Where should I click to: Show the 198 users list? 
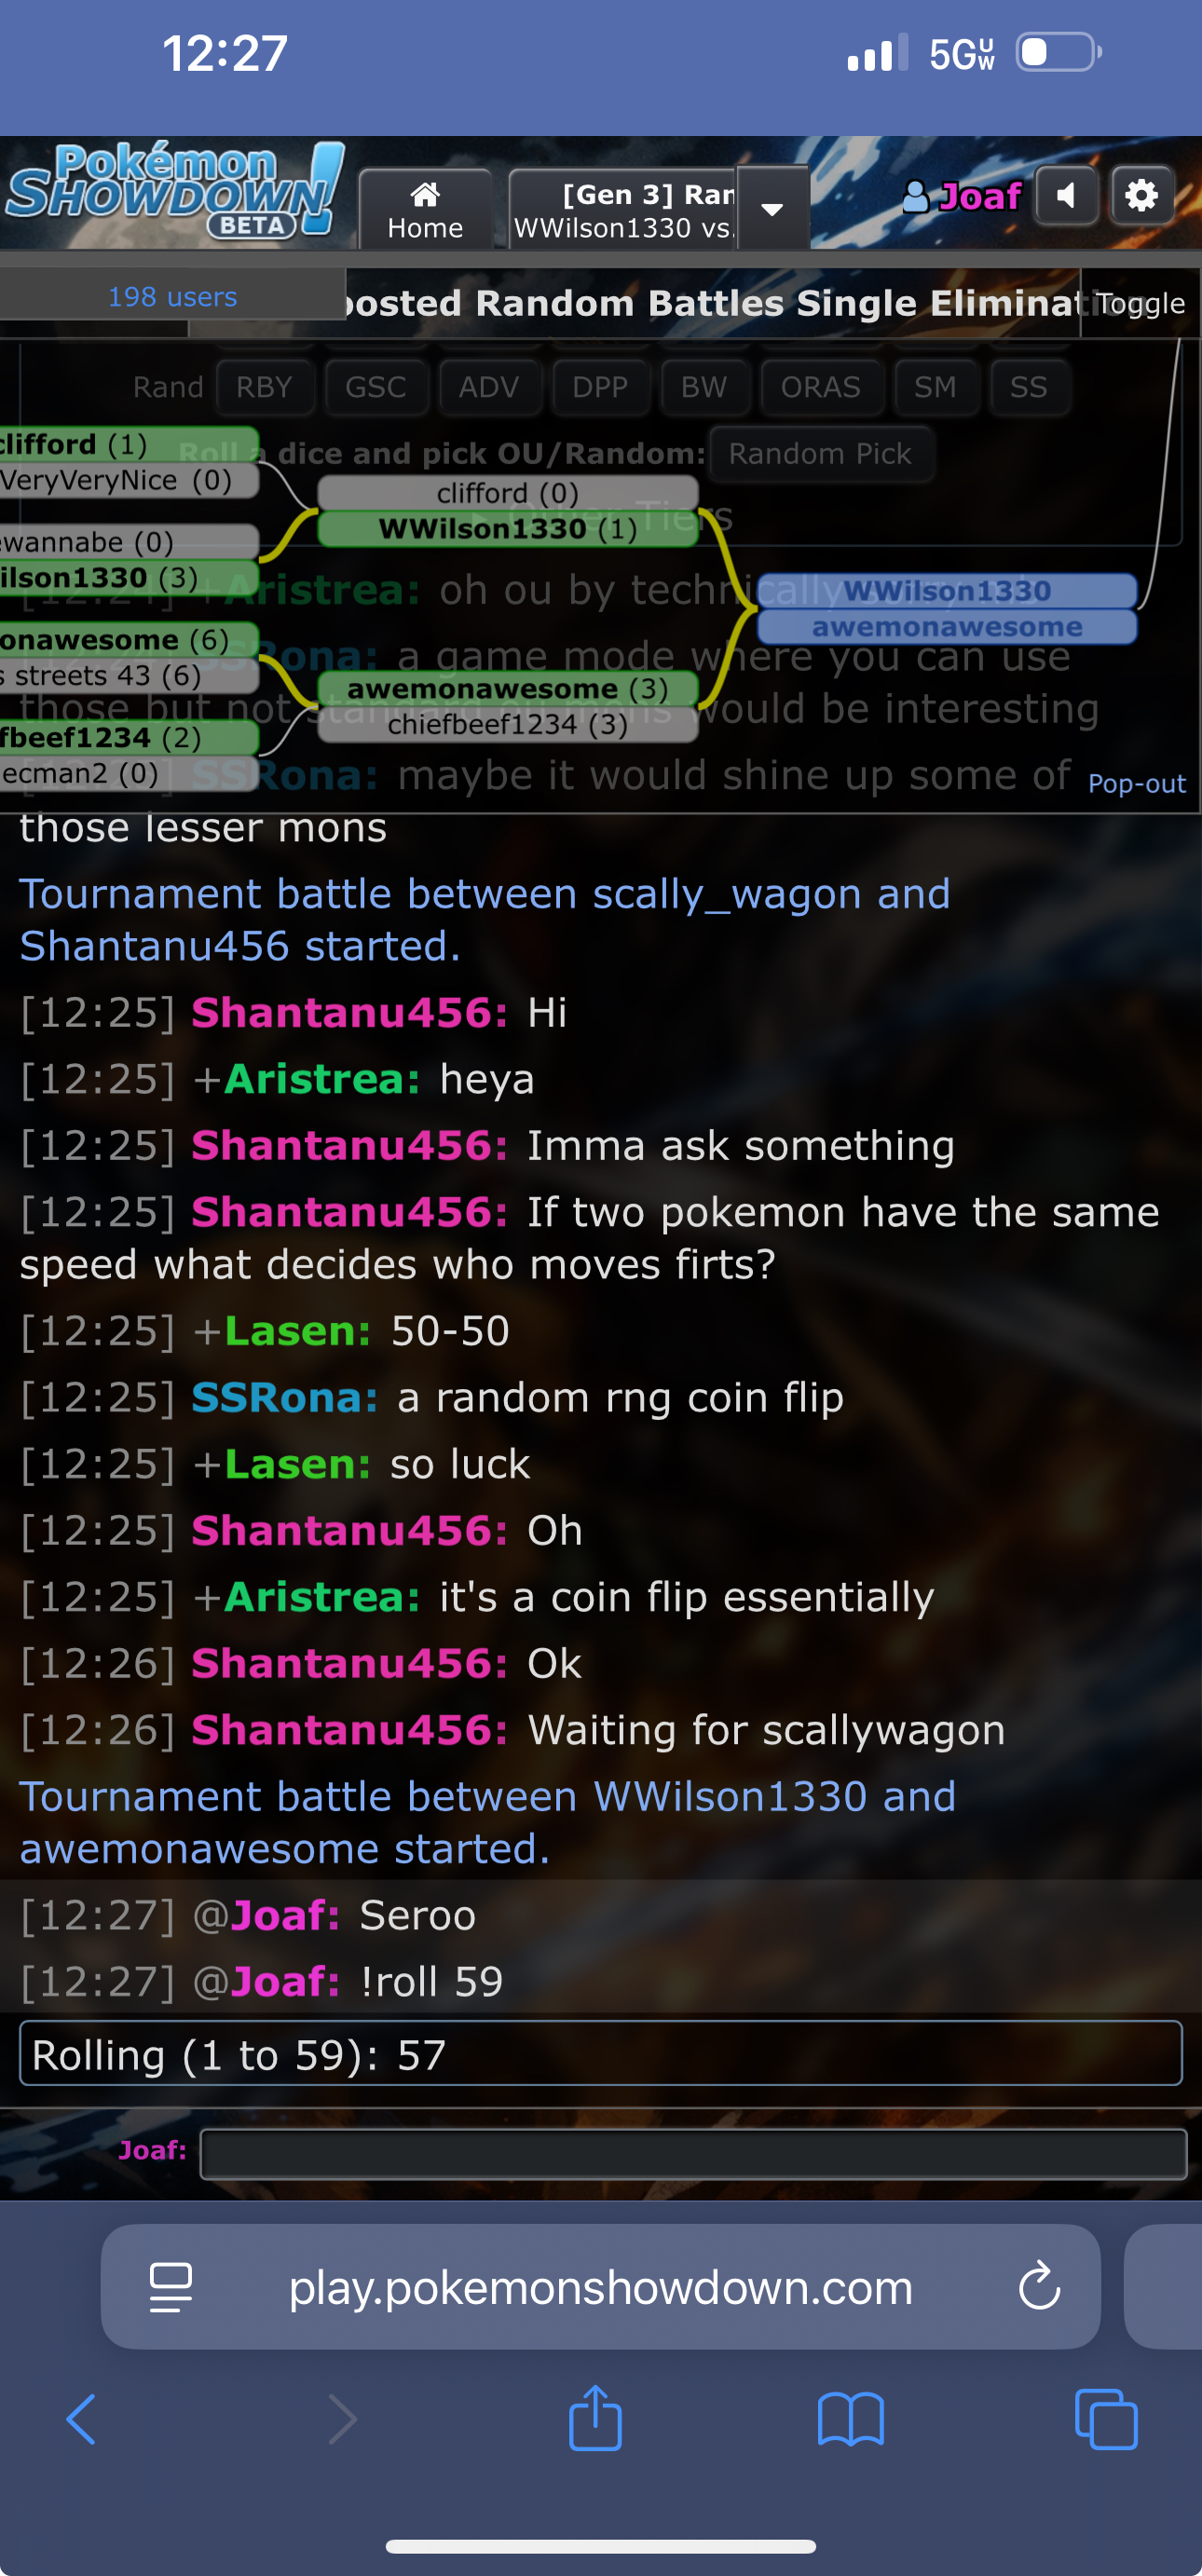172,296
